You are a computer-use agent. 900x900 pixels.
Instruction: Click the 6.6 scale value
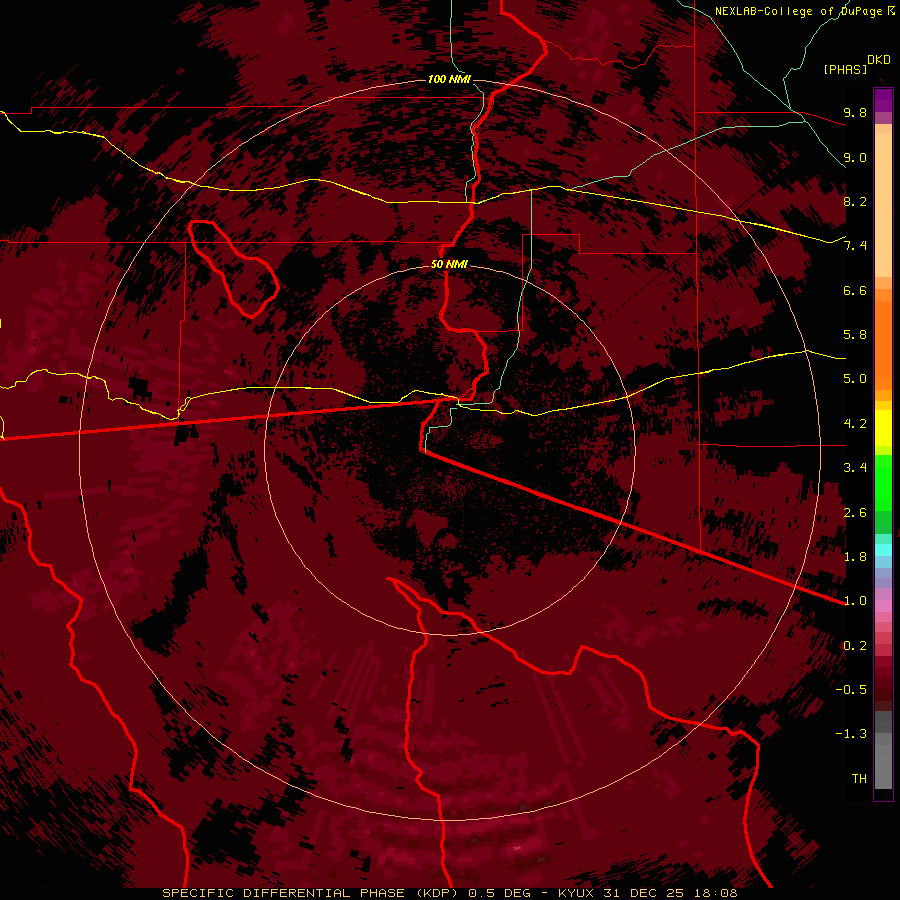[855, 290]
